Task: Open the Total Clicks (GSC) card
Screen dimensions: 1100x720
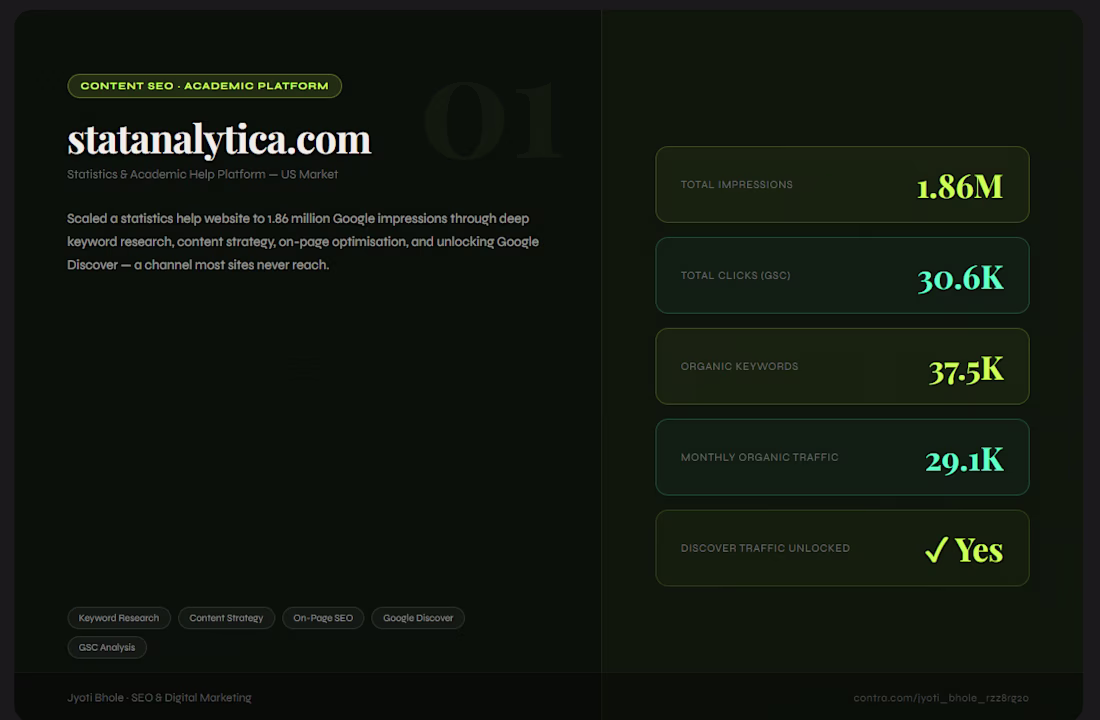Action: 842,275
